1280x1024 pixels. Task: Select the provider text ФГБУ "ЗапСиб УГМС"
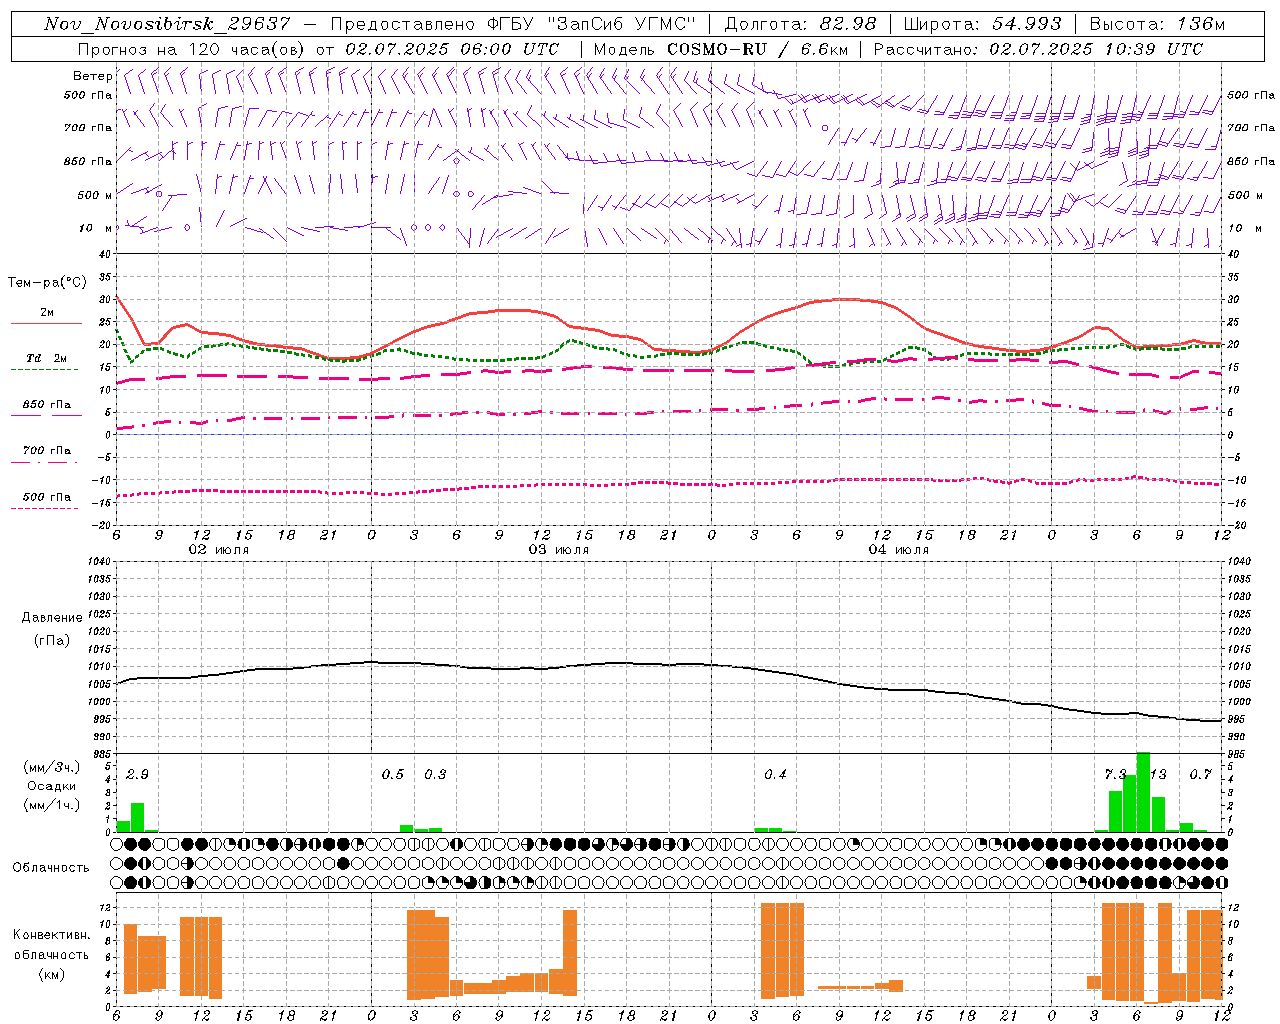point(590,24)
